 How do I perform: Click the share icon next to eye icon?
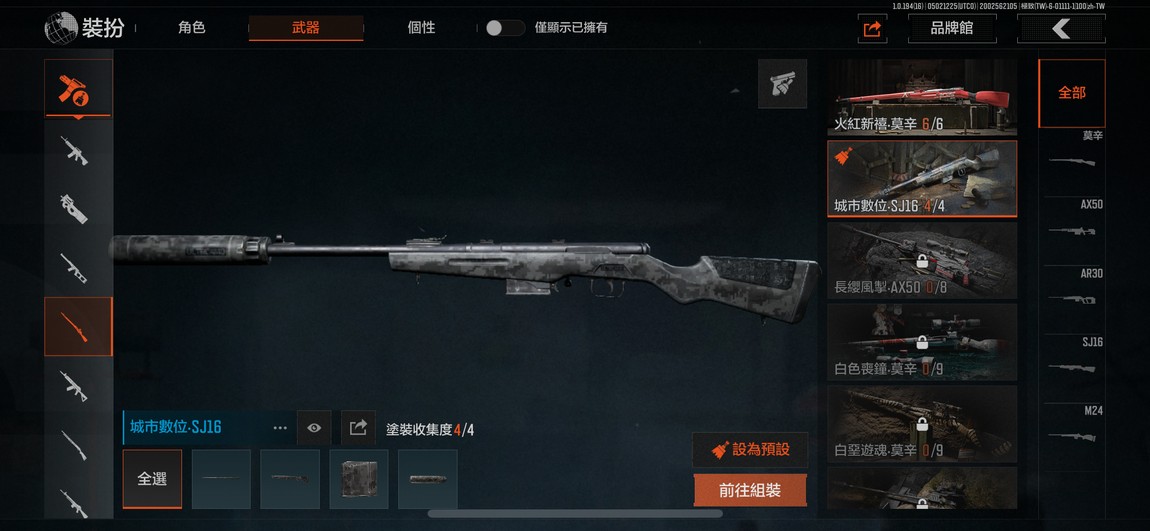358,428
